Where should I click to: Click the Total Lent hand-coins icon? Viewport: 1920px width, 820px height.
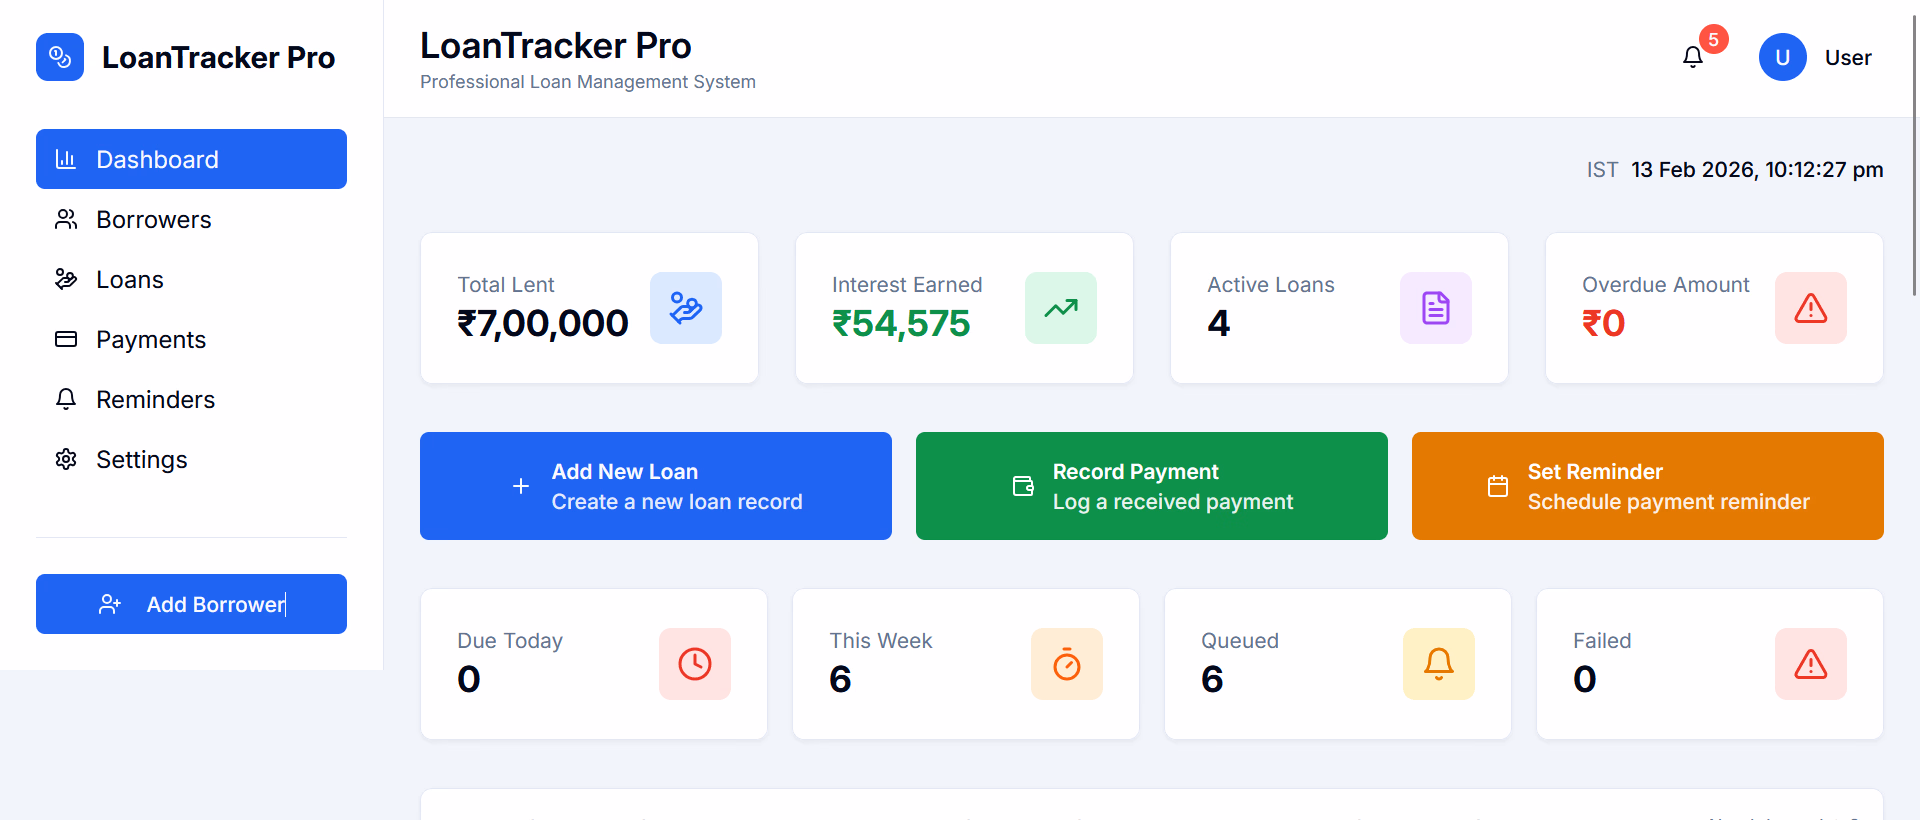686,308
